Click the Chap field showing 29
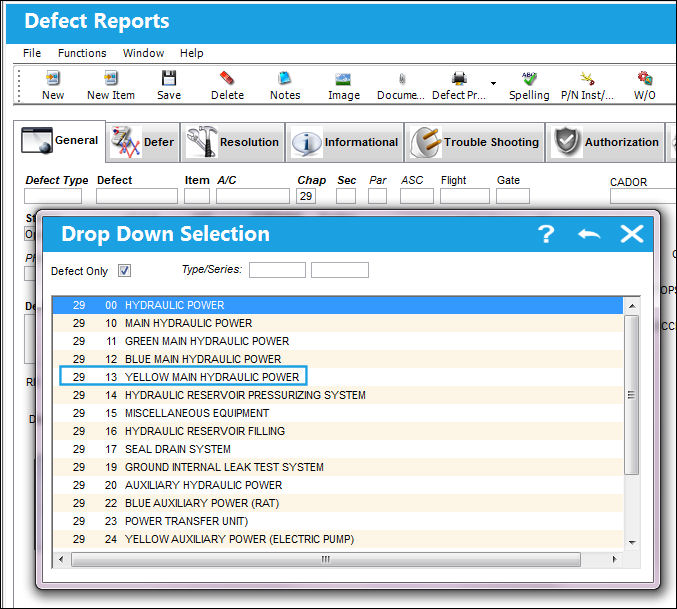The width and height of the screenshot is (677, 609). (306, 196)
